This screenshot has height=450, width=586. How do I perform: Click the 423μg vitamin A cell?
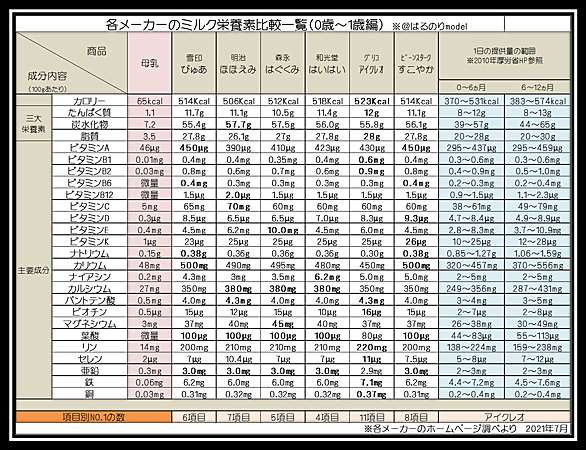coord(327,148)
